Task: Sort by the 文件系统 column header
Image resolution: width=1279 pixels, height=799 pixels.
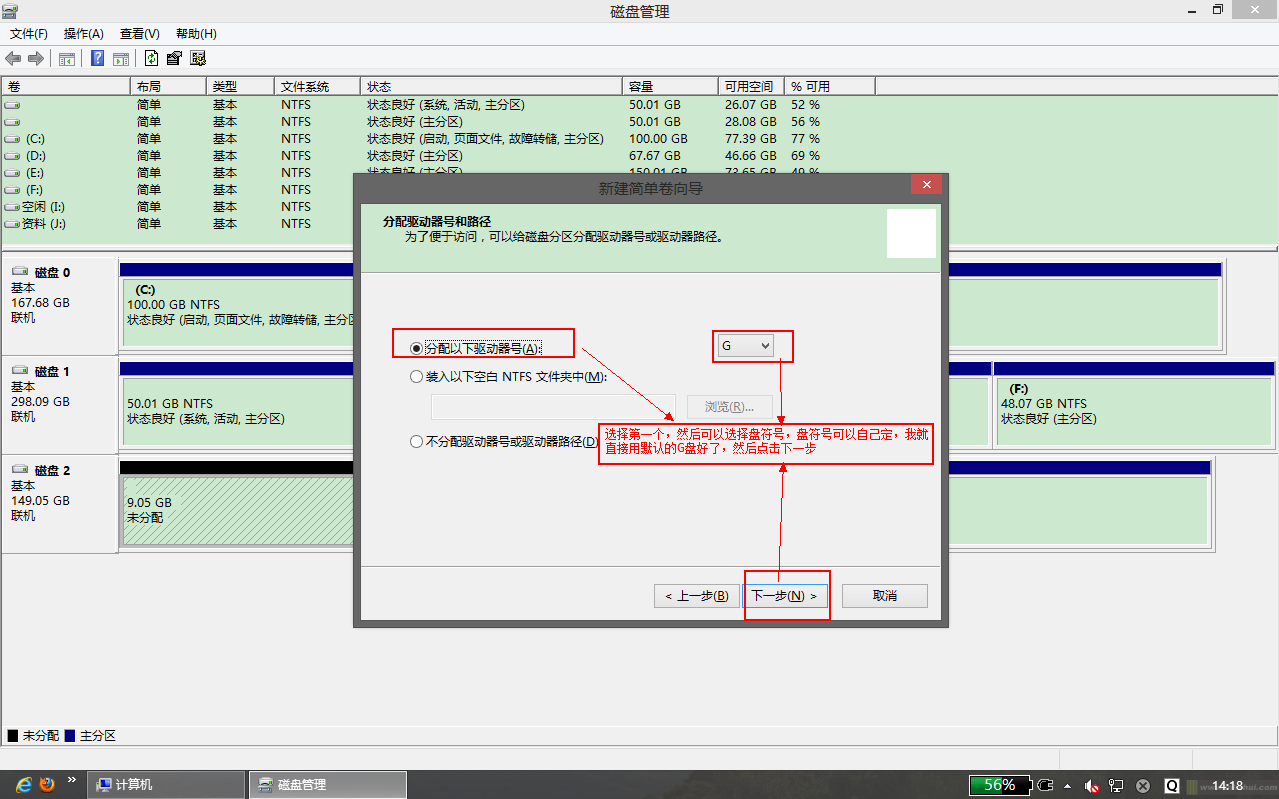Action: click(317, 87)
